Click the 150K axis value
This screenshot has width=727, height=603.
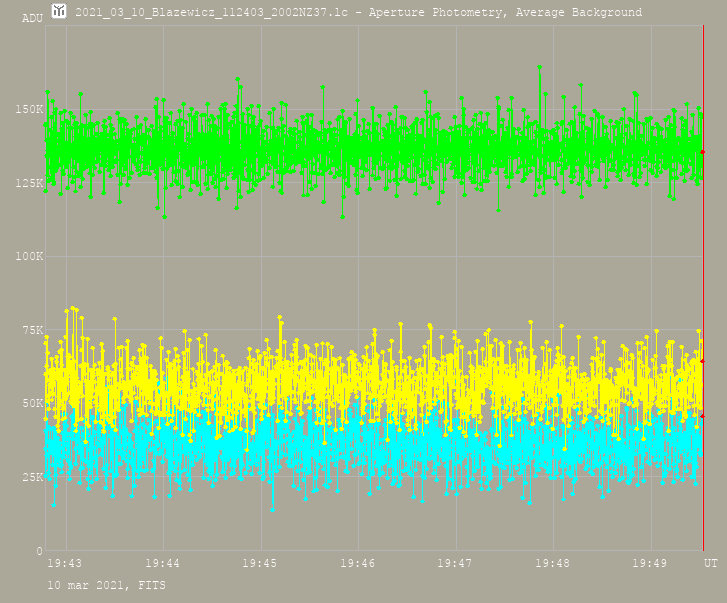pos(29,109)
